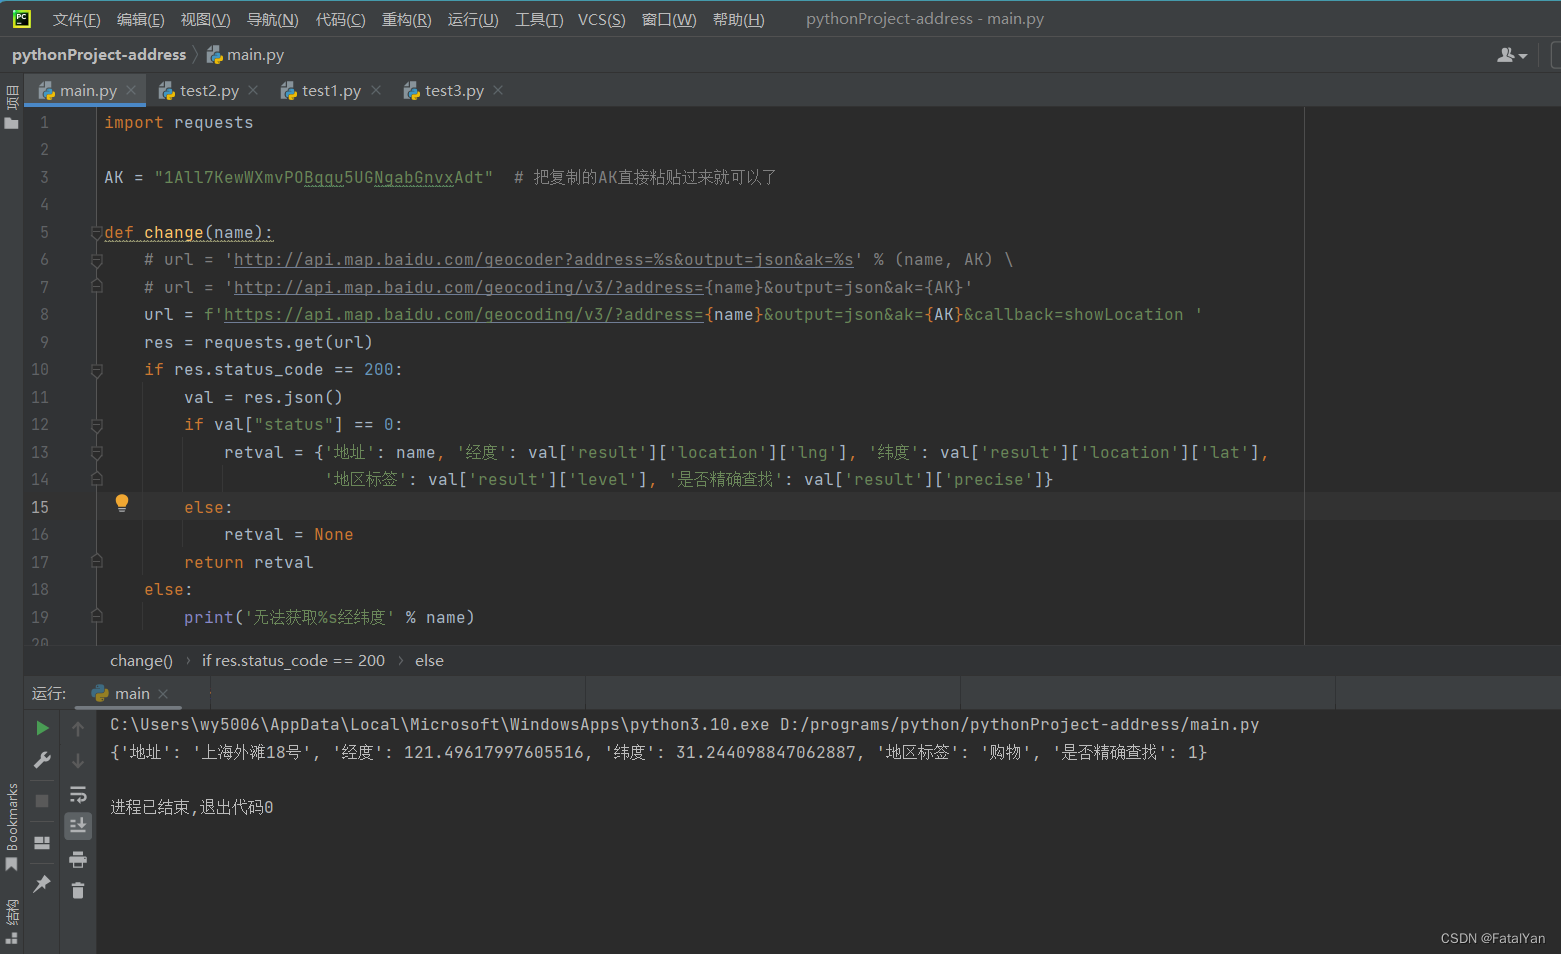Screen dimensions: 1561x954
Task: Close the main run tab
Action: click(x=163, y=694)
